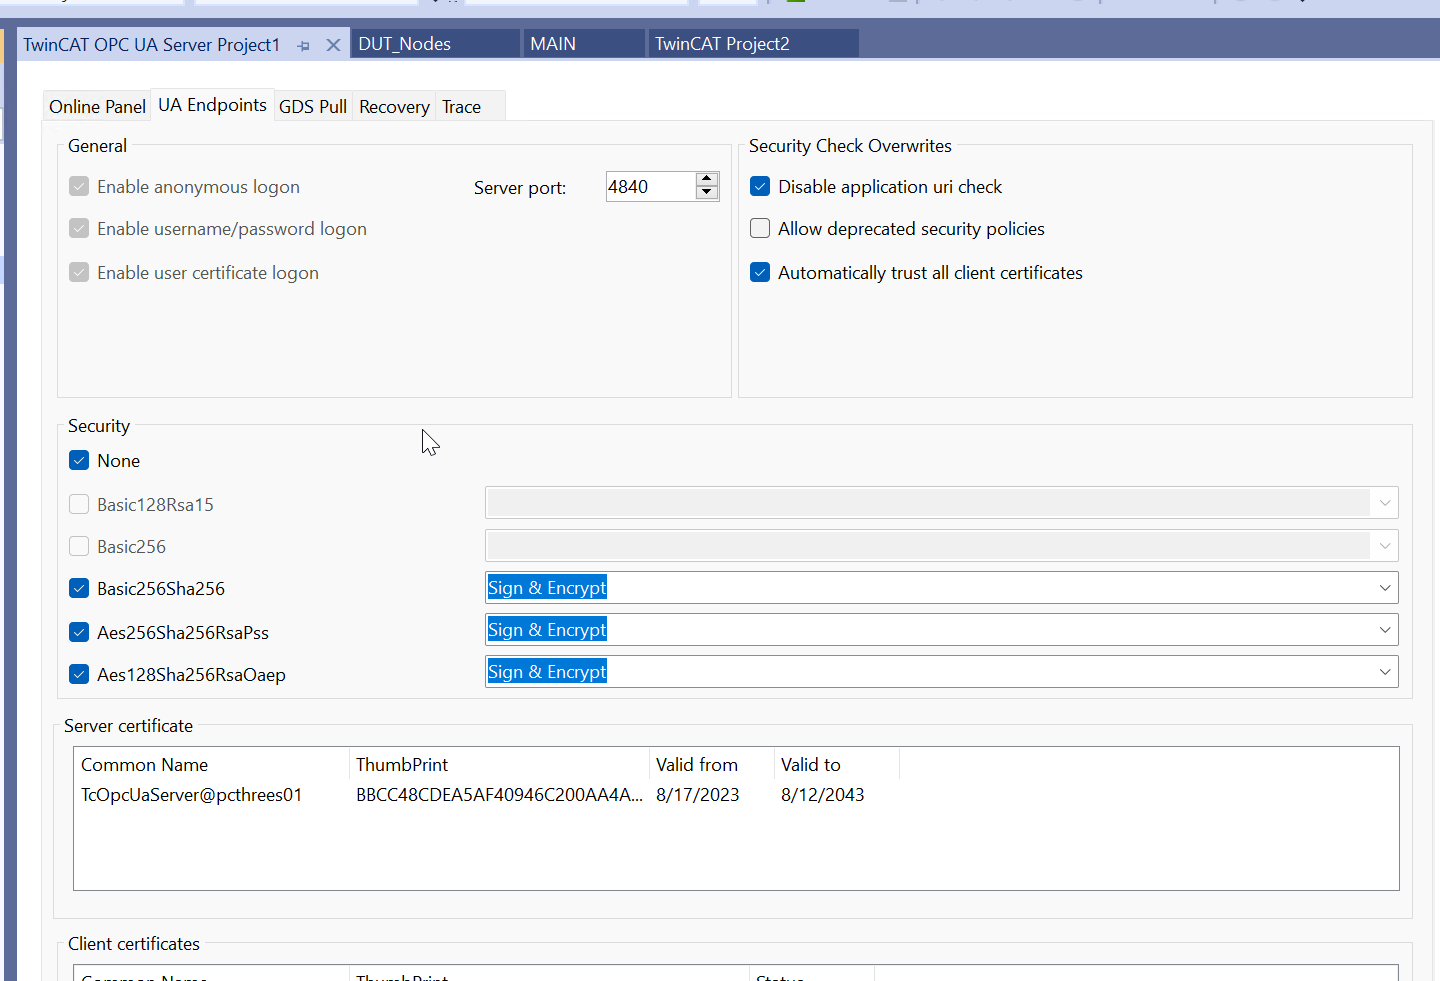Viewport: 1440px width, 981px height.
Task: Click the Server port input field
Action: click(x=650, y=187)
